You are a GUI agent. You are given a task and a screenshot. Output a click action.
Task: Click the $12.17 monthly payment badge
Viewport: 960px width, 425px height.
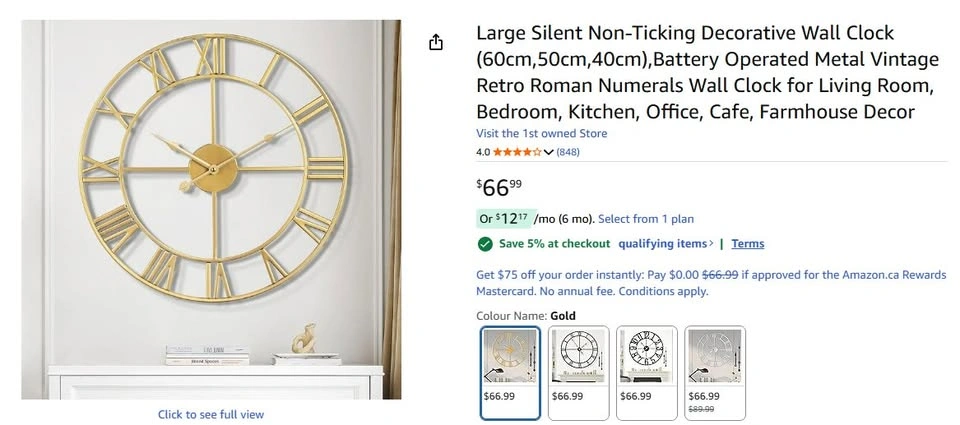[x=505, y=219]
